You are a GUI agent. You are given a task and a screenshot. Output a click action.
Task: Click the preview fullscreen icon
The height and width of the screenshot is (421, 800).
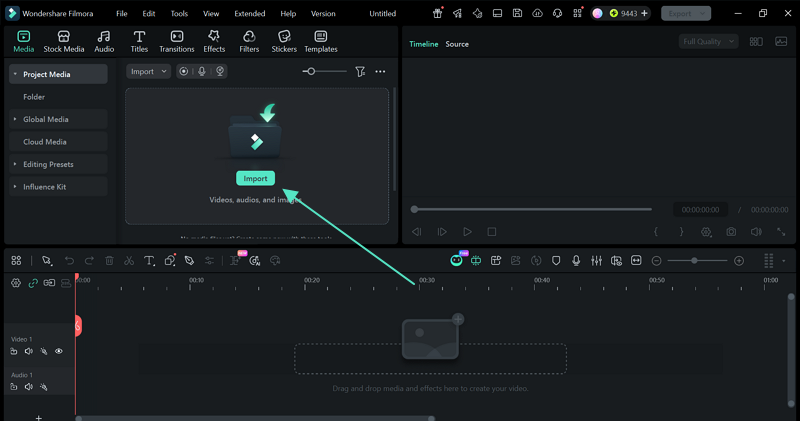781,232
